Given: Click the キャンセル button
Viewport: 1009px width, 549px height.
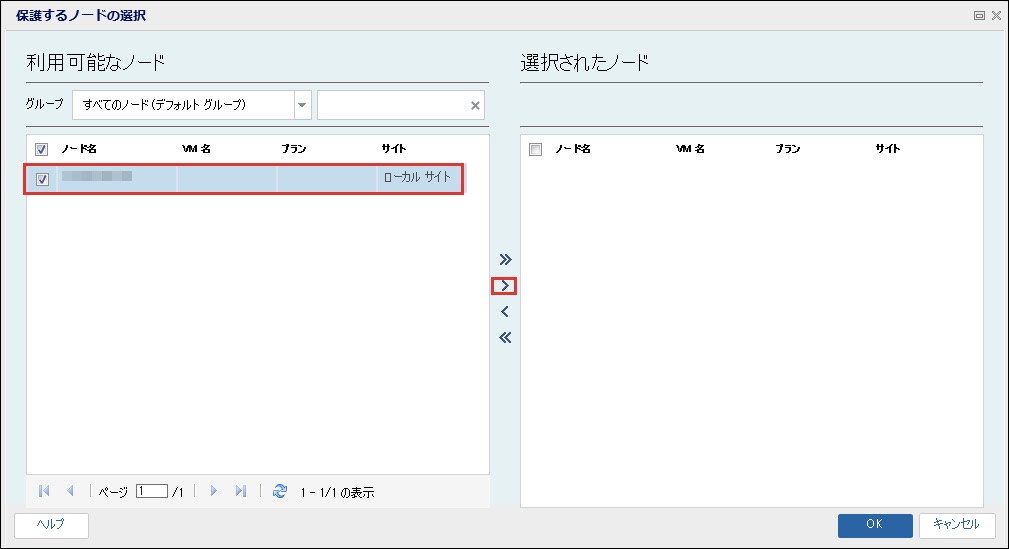Looking at the screenshot, I should (x=957, y=525).
